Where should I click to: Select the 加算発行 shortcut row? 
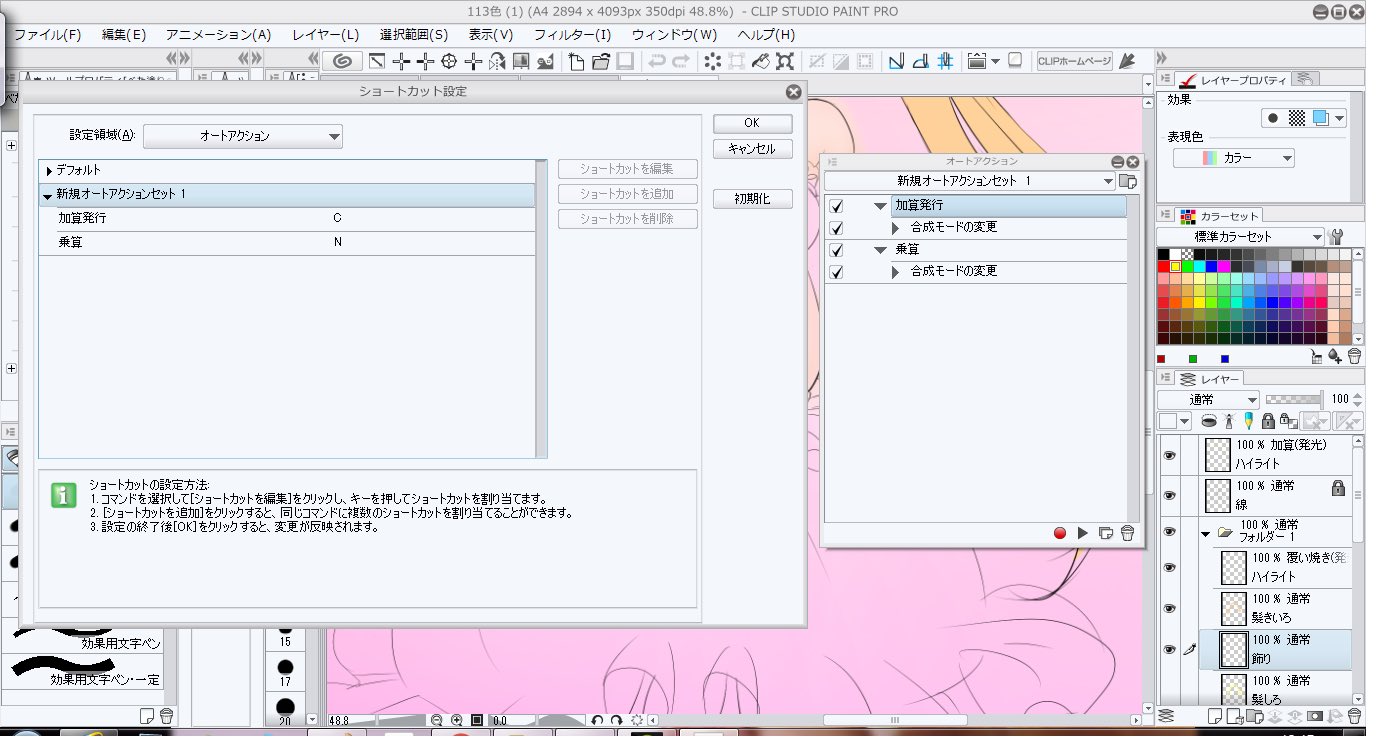point(287,218)
